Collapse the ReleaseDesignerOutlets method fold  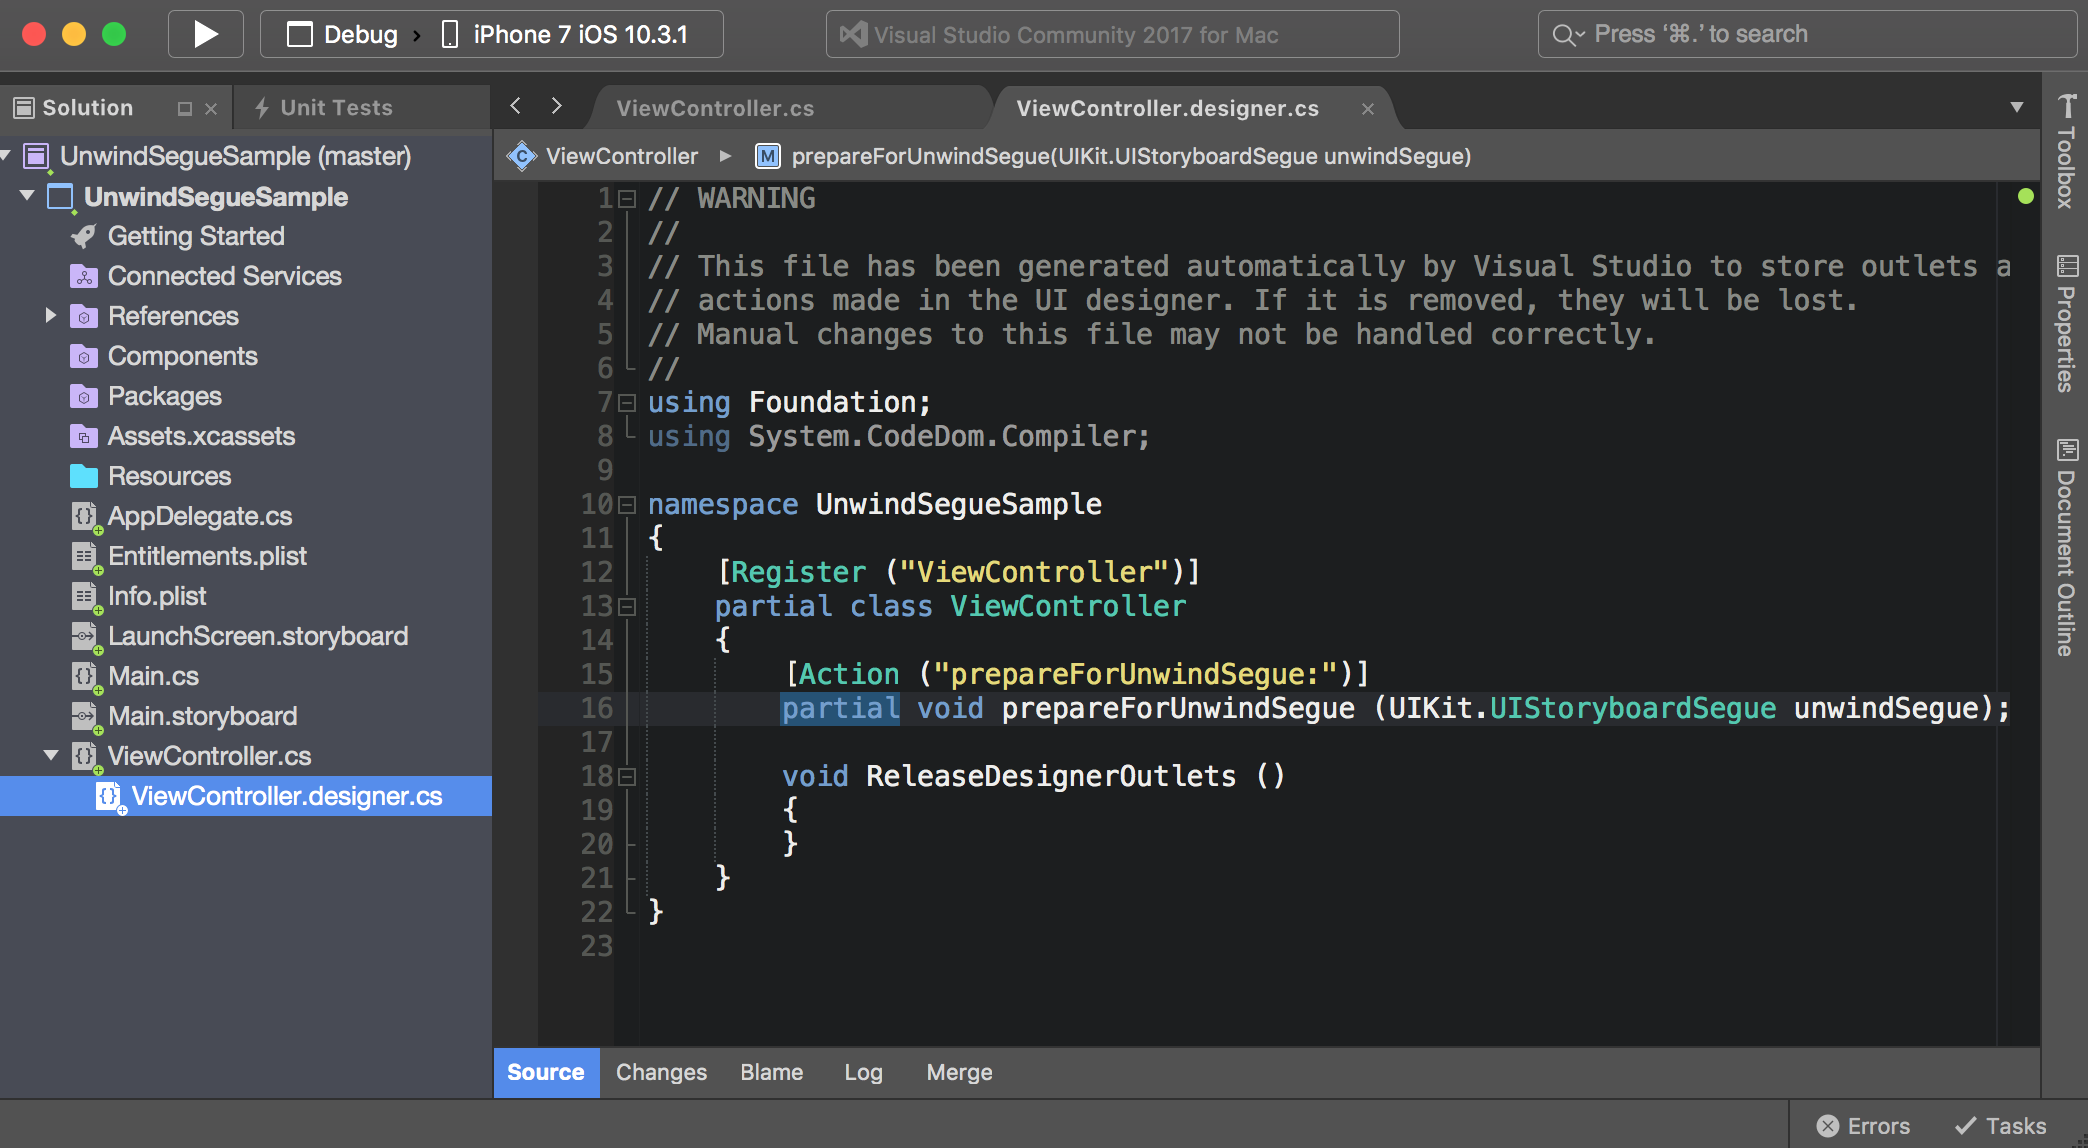pyautogui.click(x=627, y=777)
